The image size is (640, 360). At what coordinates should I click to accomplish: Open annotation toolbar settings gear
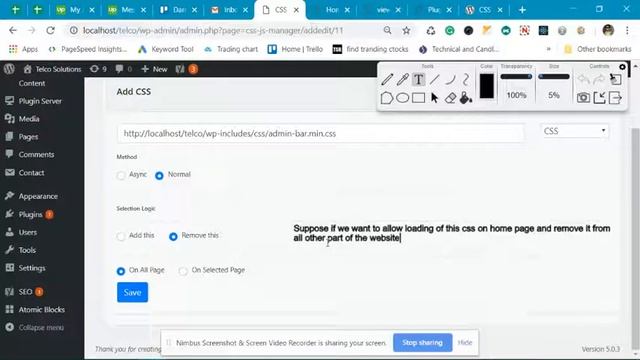pos(622,67)
